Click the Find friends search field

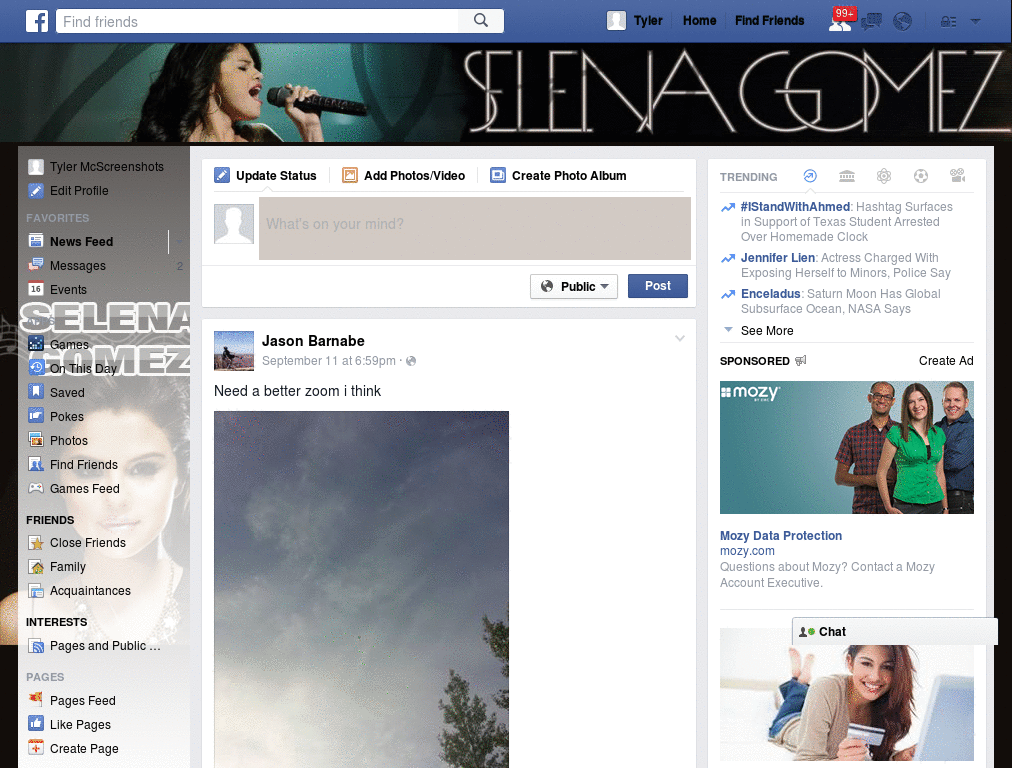(x=260, y=20)
